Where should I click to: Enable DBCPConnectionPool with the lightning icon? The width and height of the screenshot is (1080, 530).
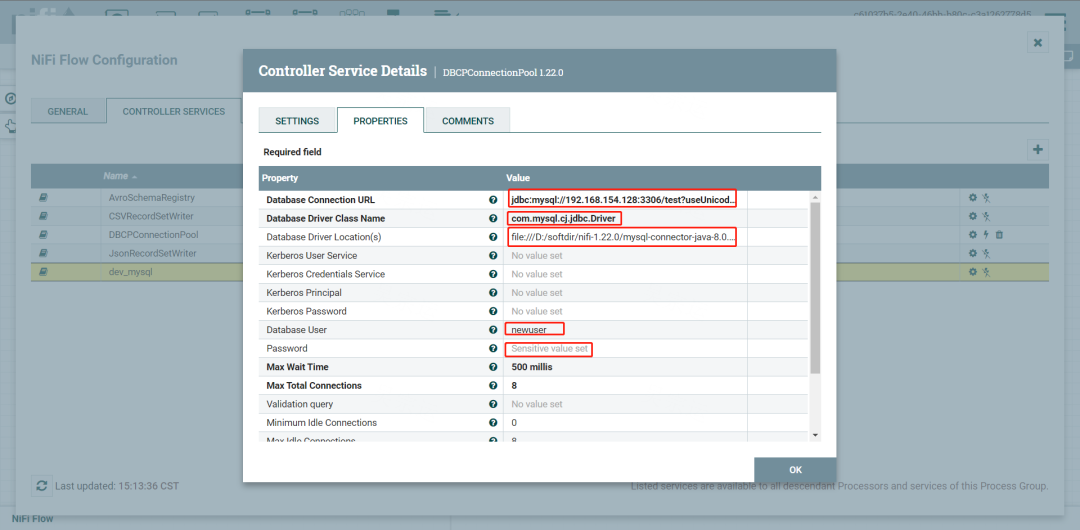coord(986,235)
